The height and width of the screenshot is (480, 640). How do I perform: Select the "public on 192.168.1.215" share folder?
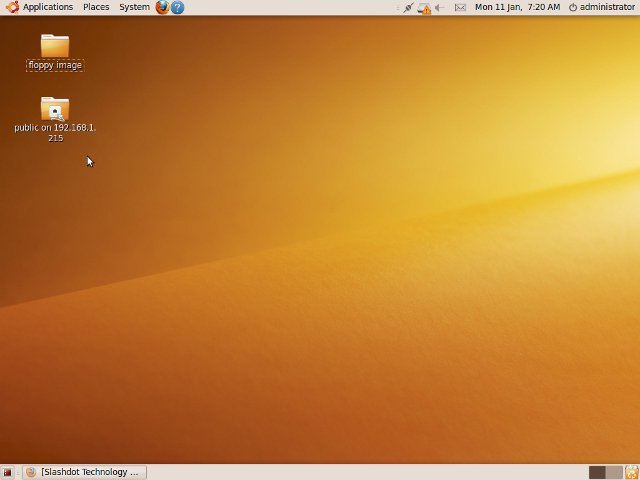click(55, 108)
